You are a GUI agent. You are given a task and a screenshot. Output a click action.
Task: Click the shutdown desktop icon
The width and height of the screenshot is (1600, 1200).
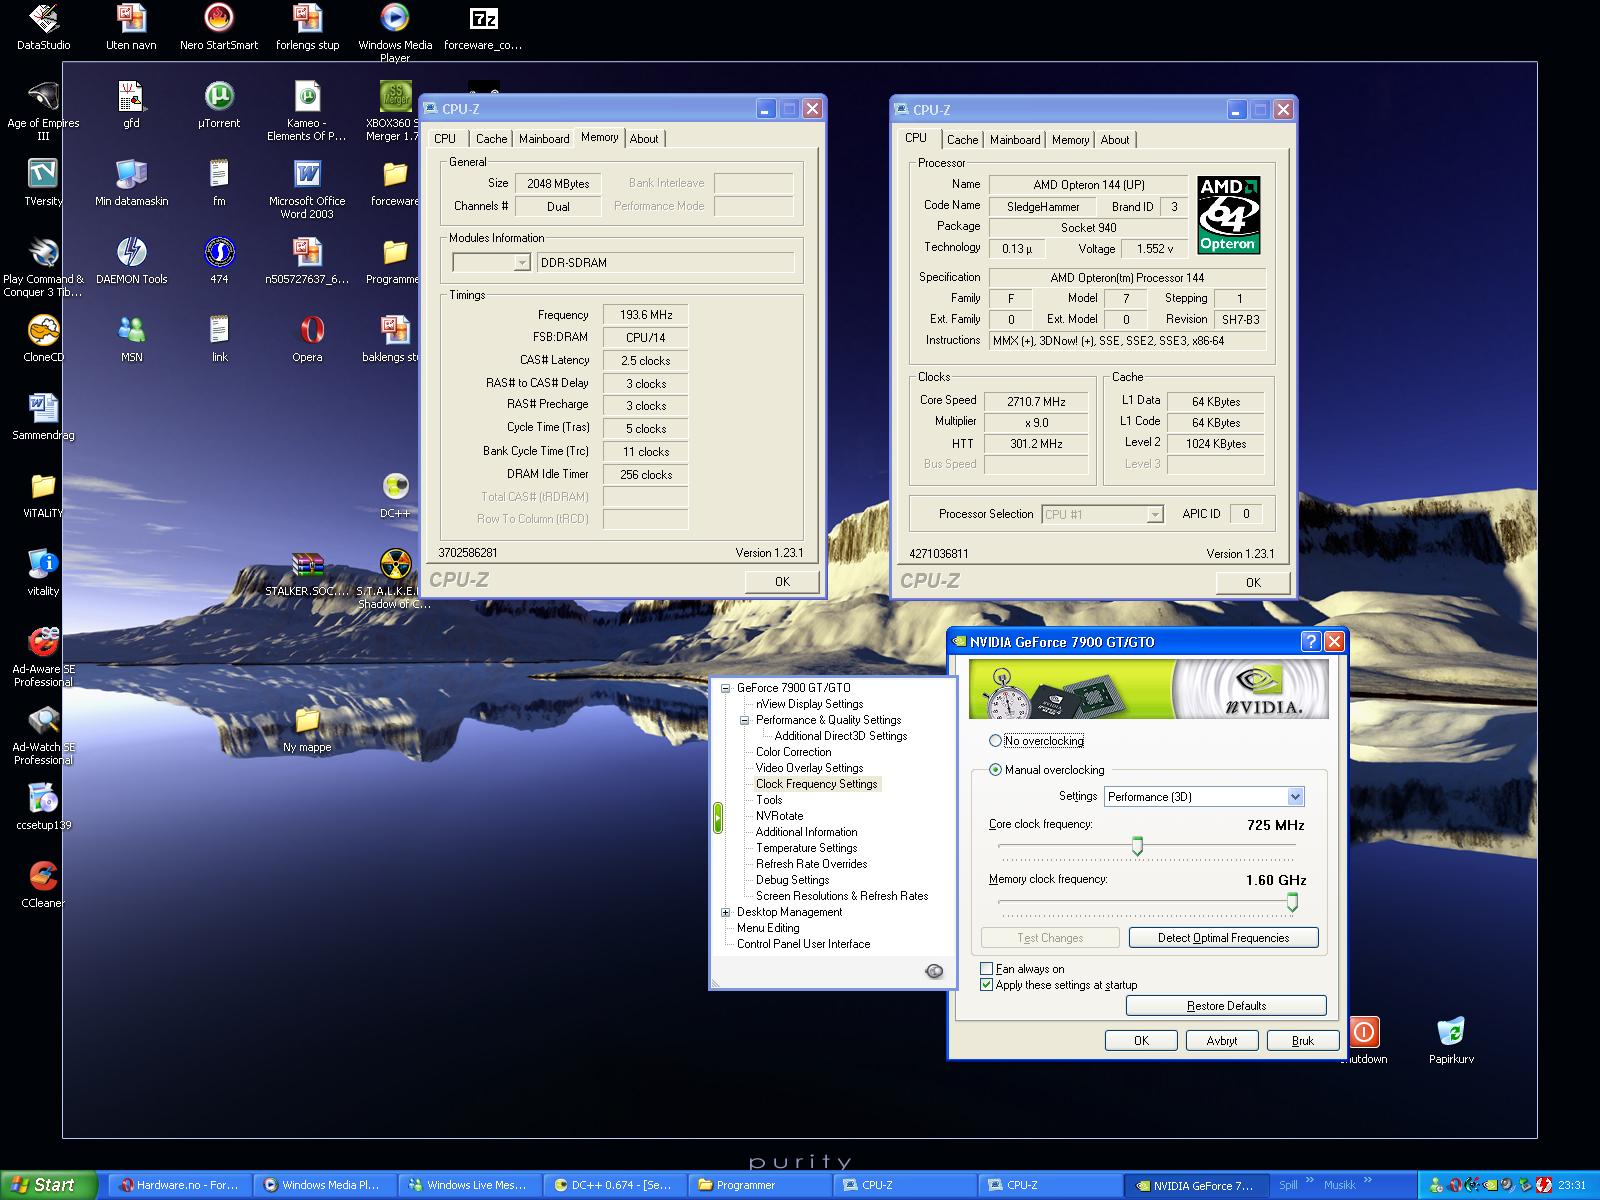click(x=1364, y=1040)
